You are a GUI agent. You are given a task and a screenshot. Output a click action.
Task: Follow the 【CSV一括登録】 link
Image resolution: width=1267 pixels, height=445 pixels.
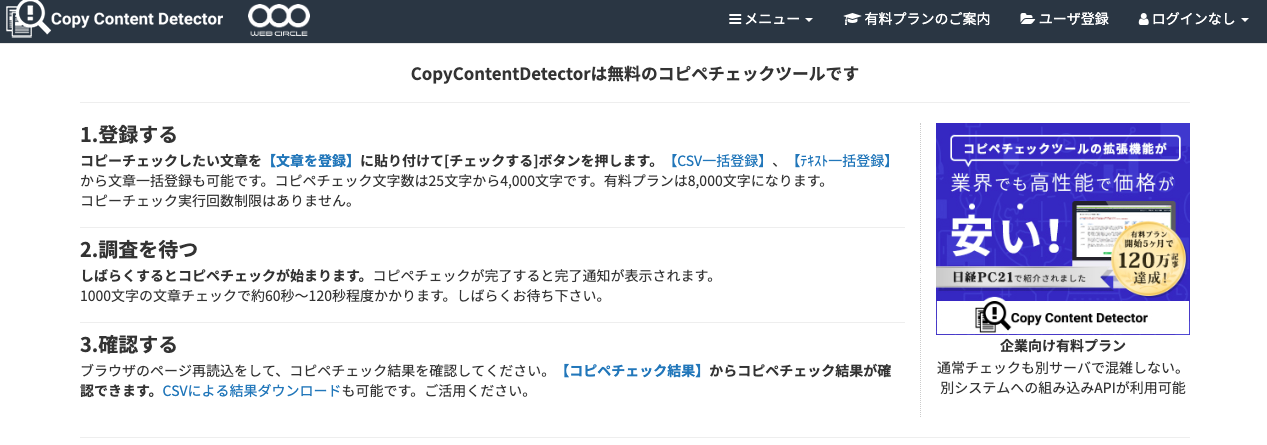pyautogui.click(x=717, y=160)
